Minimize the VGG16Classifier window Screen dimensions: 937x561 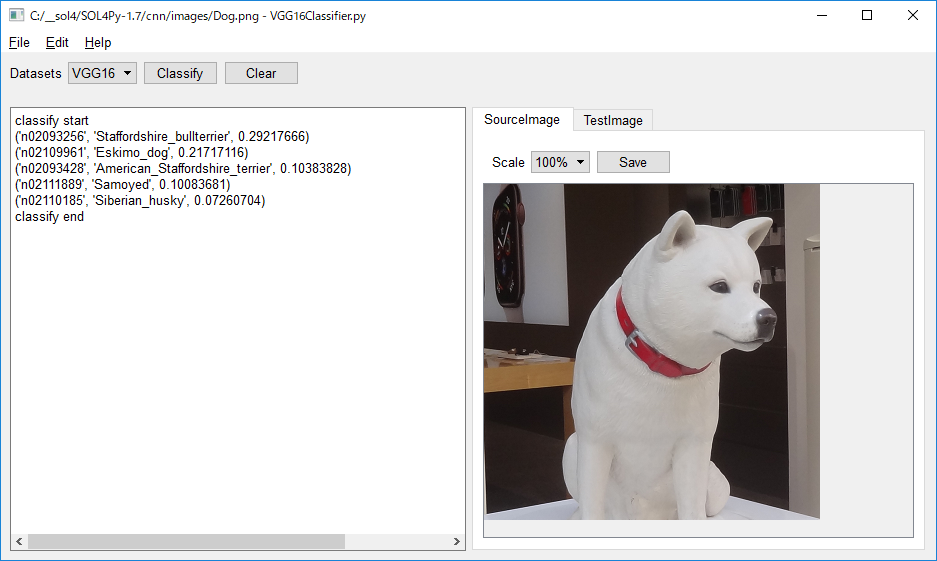point(822,16)
